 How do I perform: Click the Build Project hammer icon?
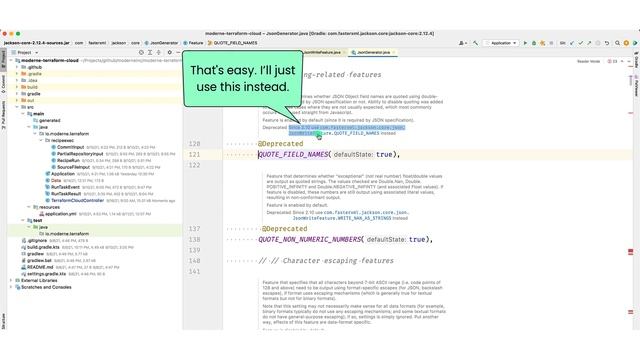tap(476, 43)
